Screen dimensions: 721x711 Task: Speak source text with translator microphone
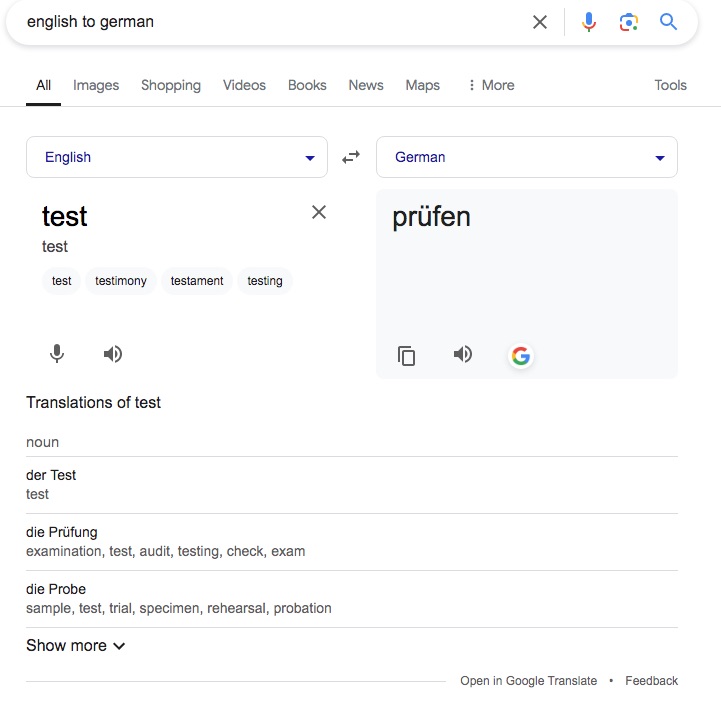pyautogui.click(x=57, y=354)
